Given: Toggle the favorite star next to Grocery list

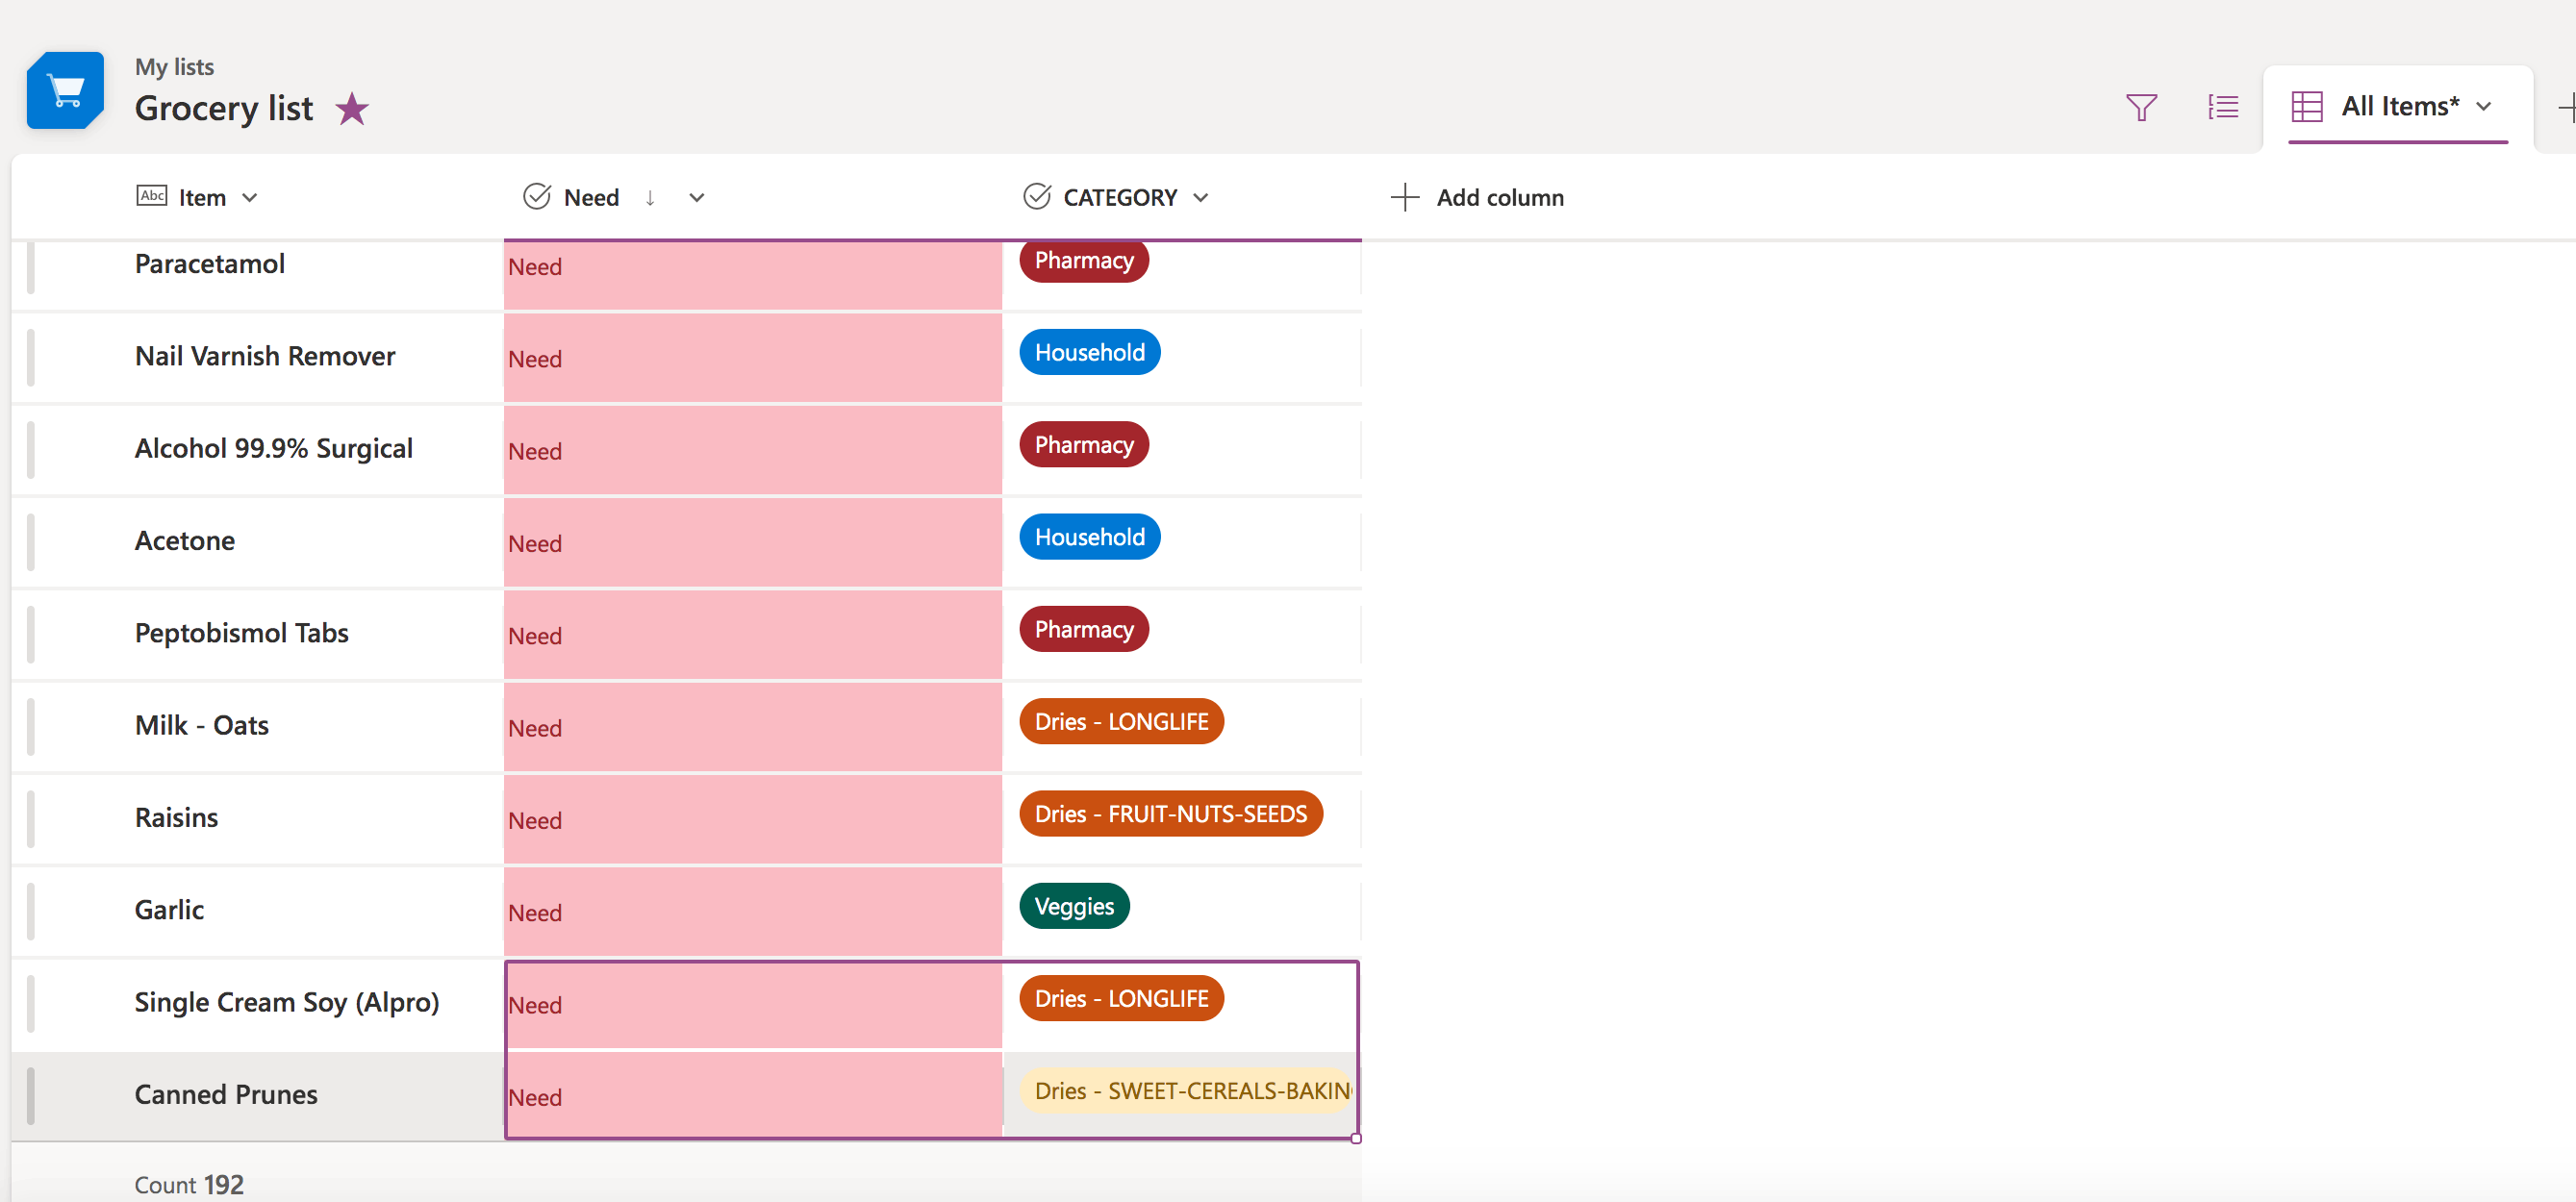Looking at the screenshot, I should (351, 108).
